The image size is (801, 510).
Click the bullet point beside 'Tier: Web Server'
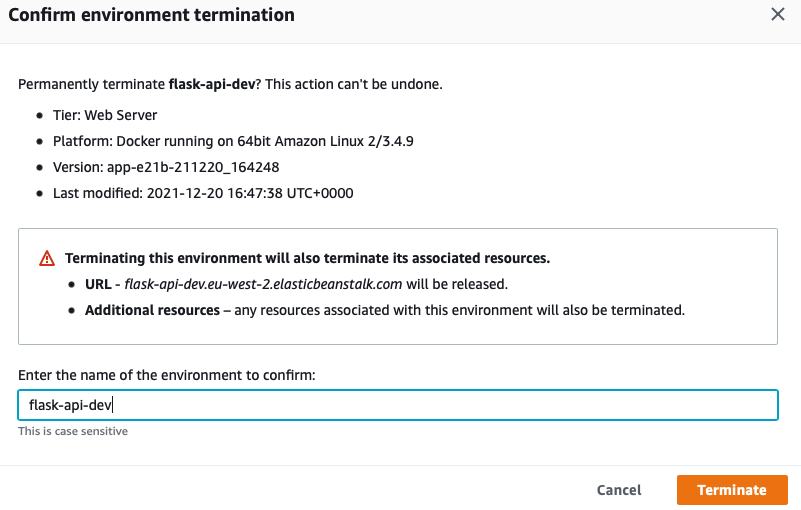(39, 116)
